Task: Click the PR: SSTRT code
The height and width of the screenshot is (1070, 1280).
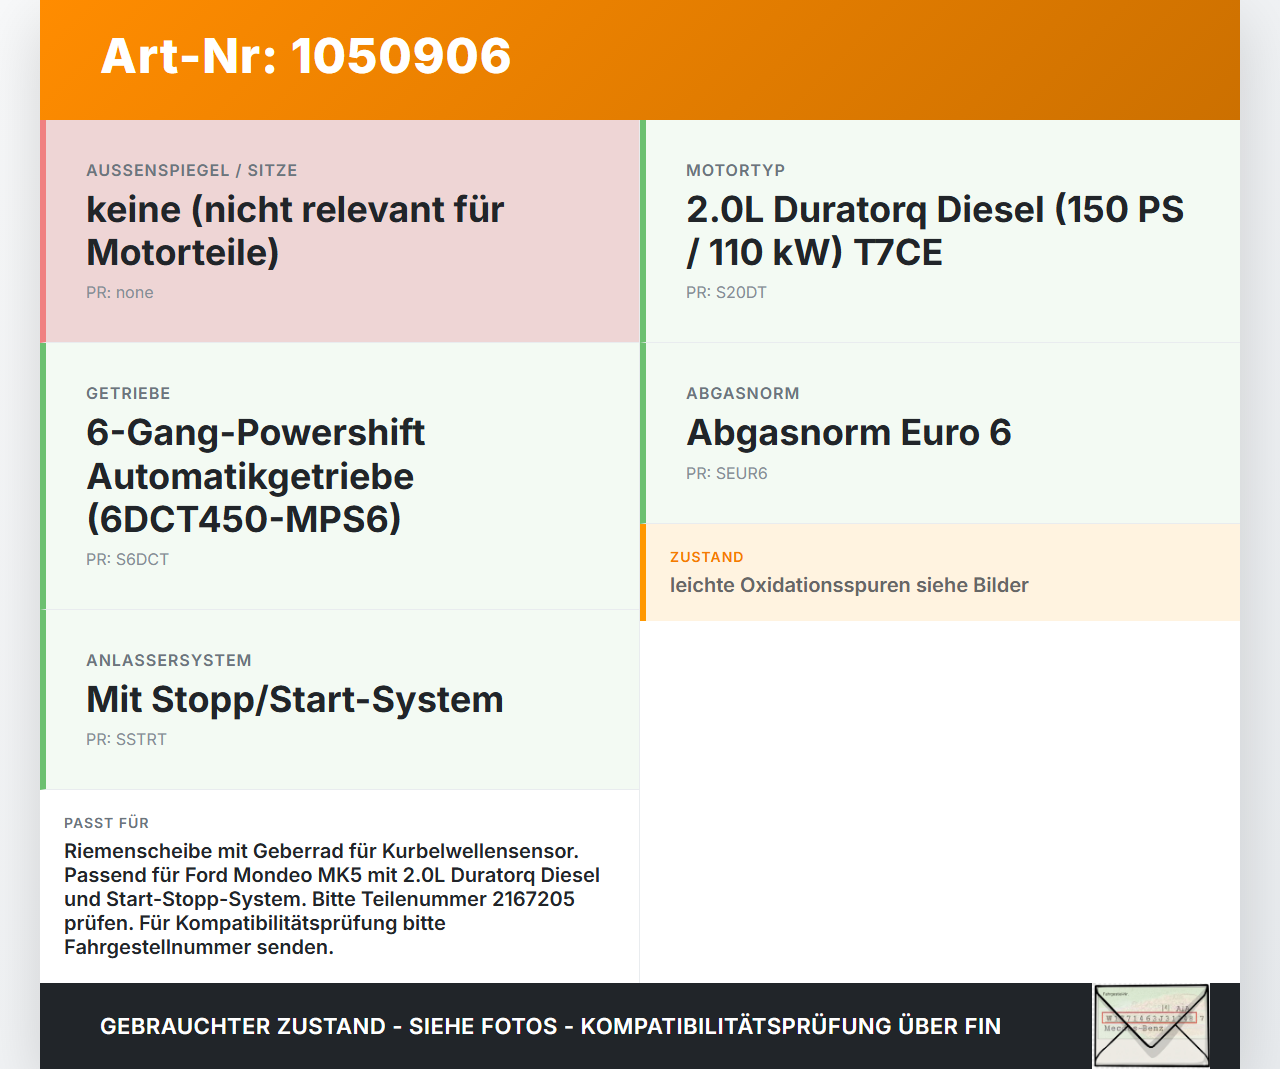Action: pyautogui.click(x=126, y=740)
